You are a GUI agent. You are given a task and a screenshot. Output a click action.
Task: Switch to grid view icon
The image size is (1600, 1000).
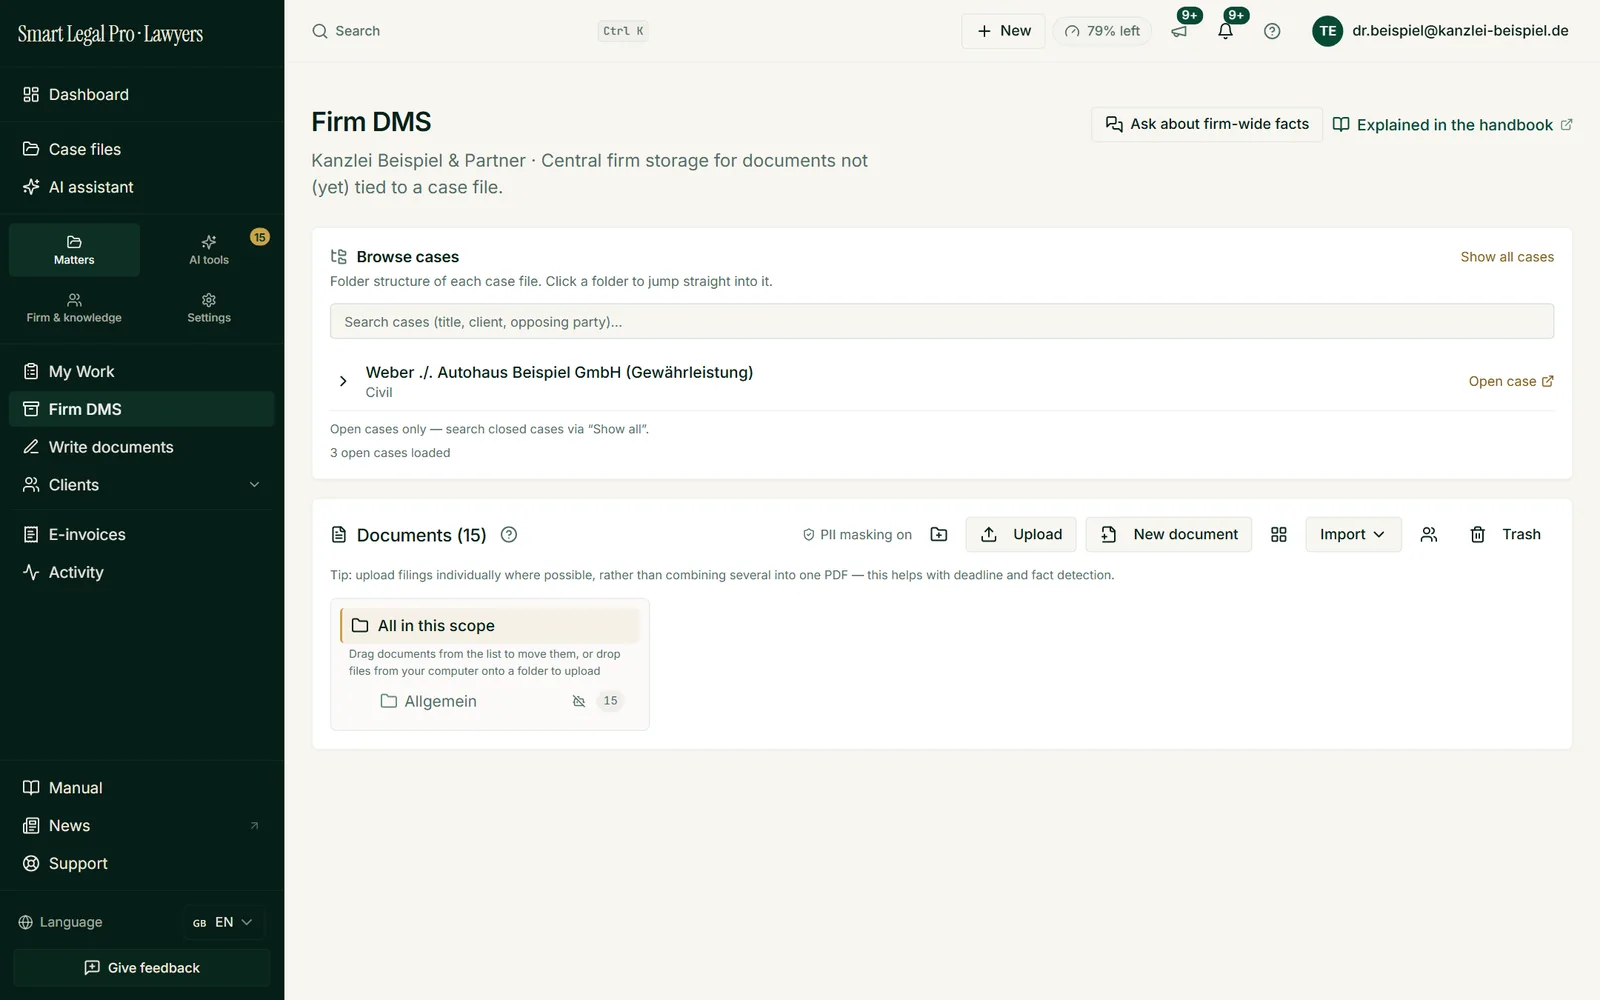(1278, 534)
